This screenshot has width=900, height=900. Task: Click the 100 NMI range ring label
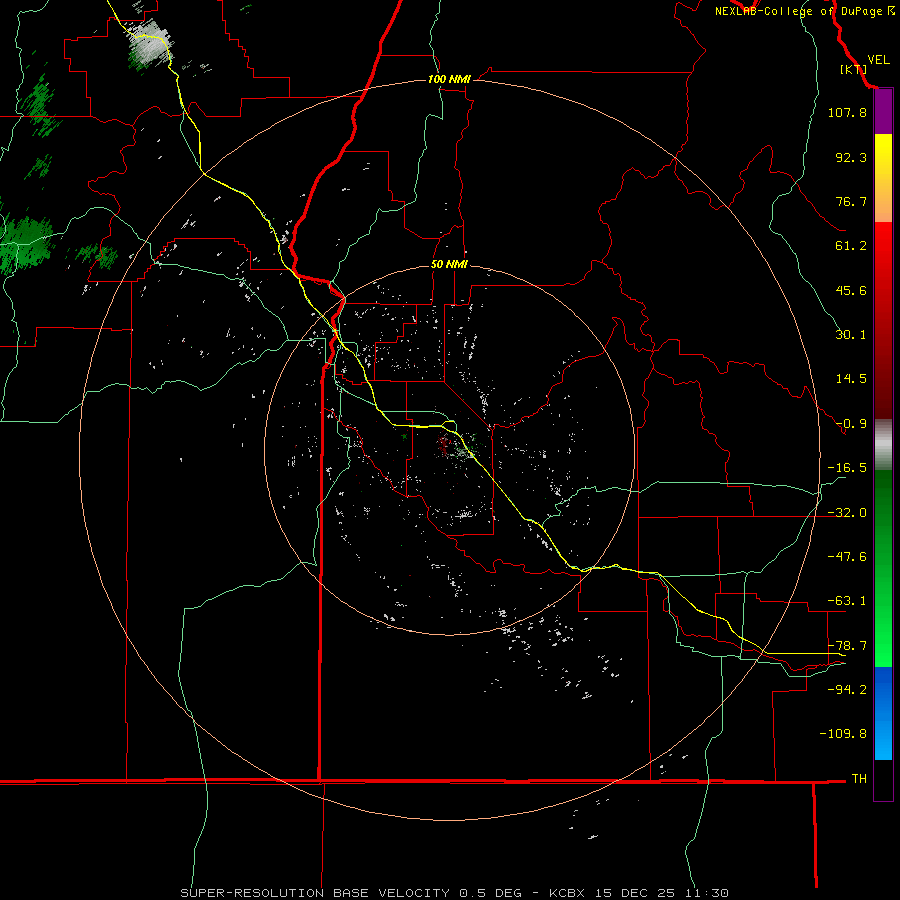point(449,79)
